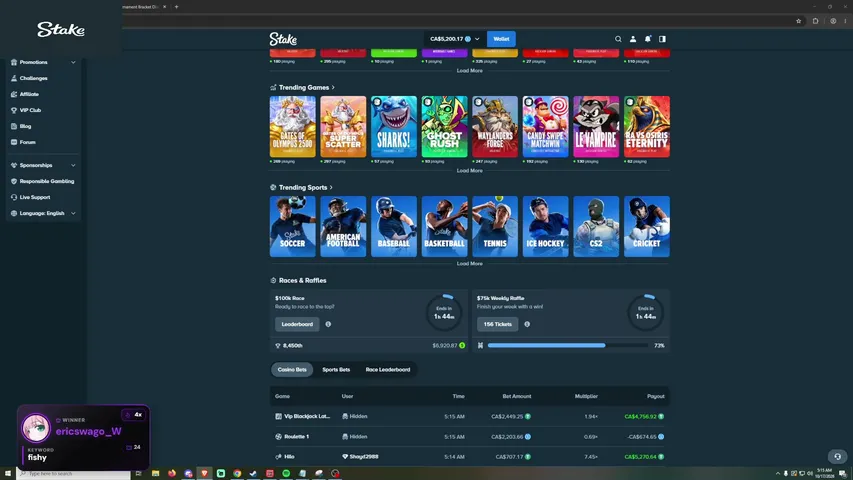Open the Ice Hockey sports tile
The height and width of the screenshot is (480, 853).
click(x=546, y=226)
